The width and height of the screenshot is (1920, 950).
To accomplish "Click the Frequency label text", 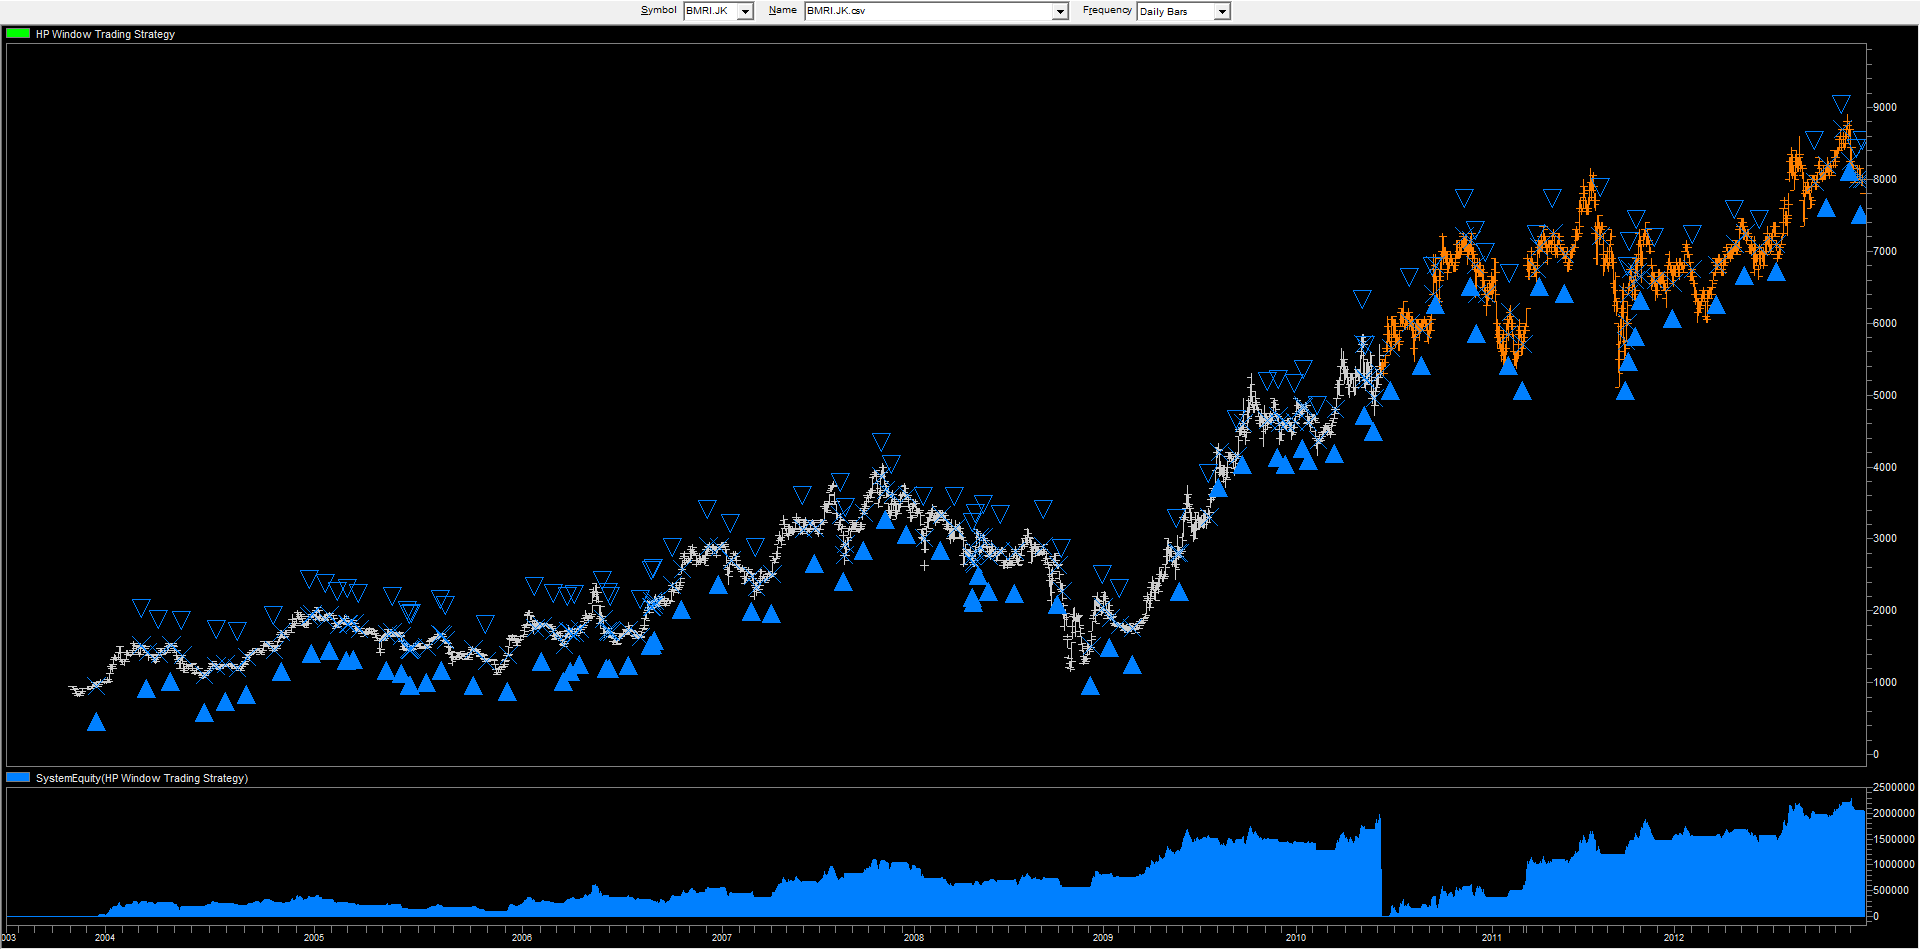I will [x=1108, y=10].
